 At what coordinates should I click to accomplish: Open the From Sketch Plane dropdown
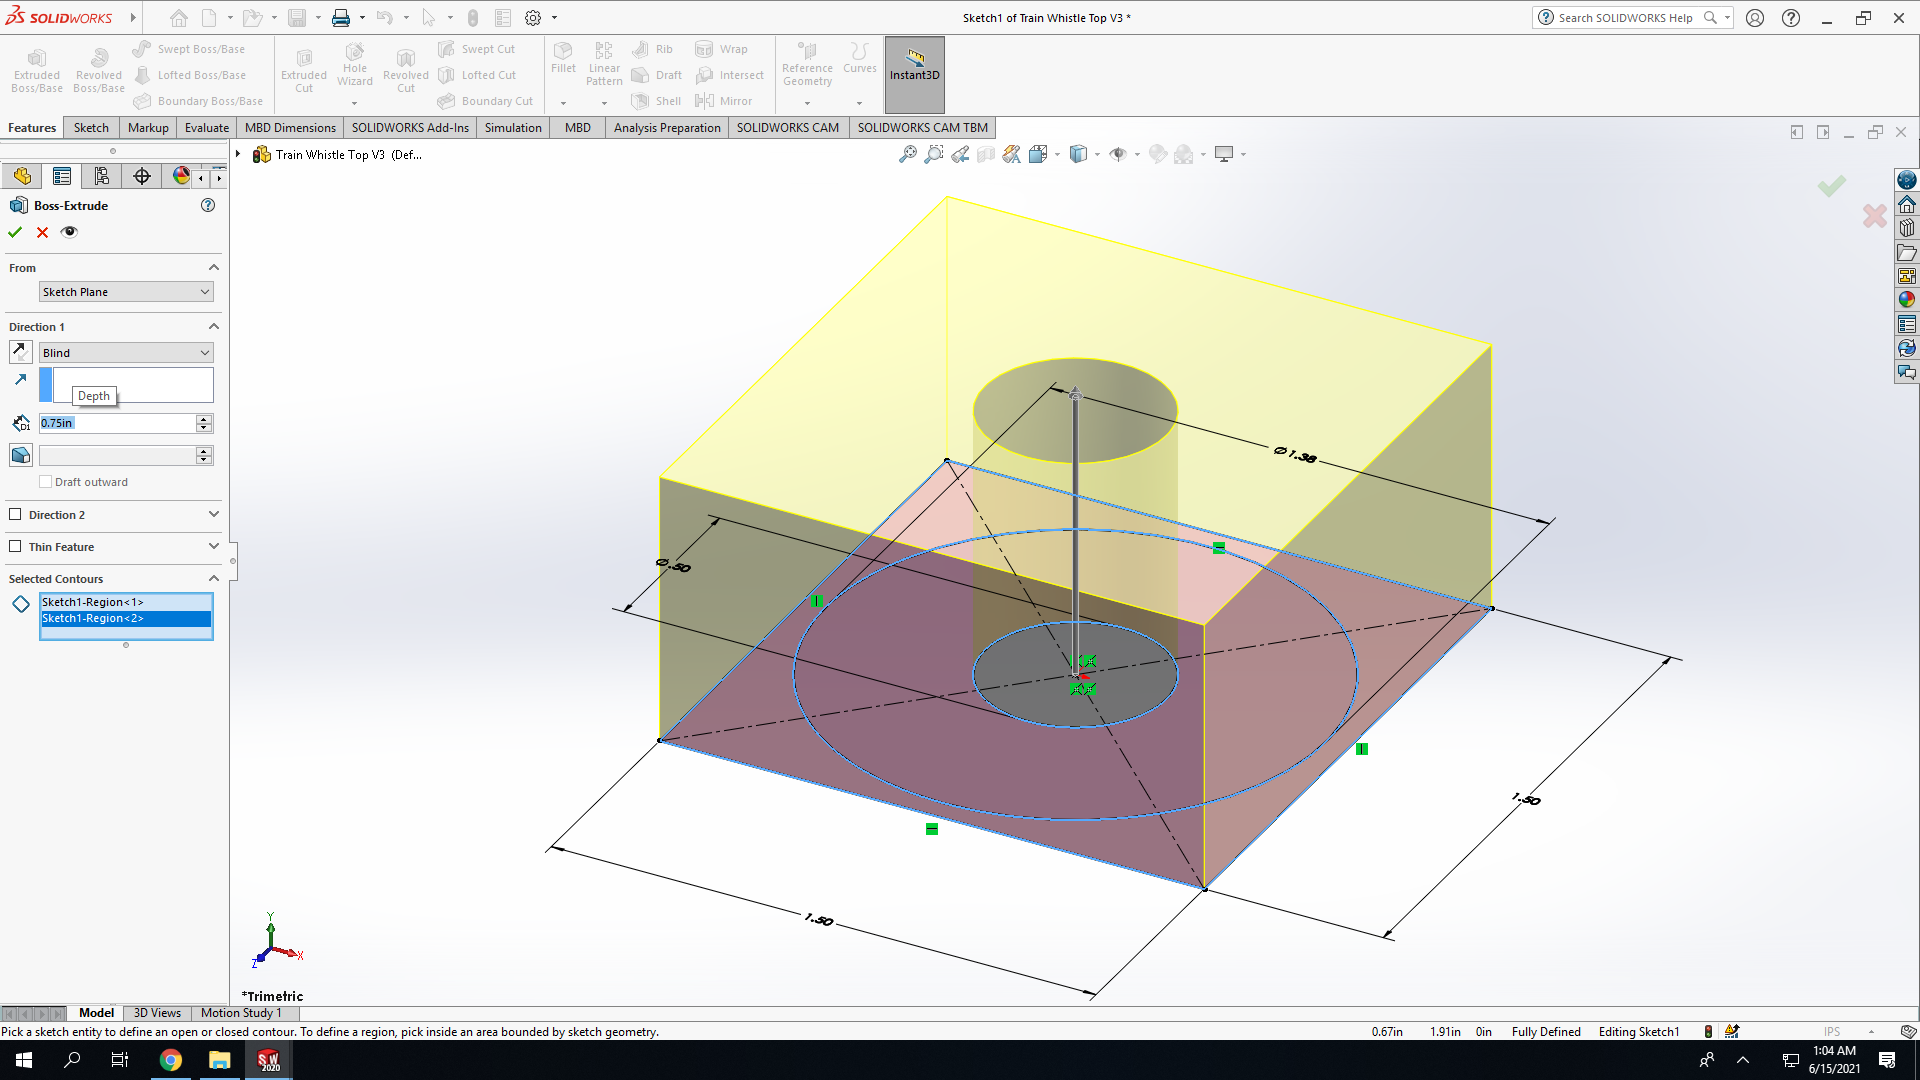pos(126,292)
